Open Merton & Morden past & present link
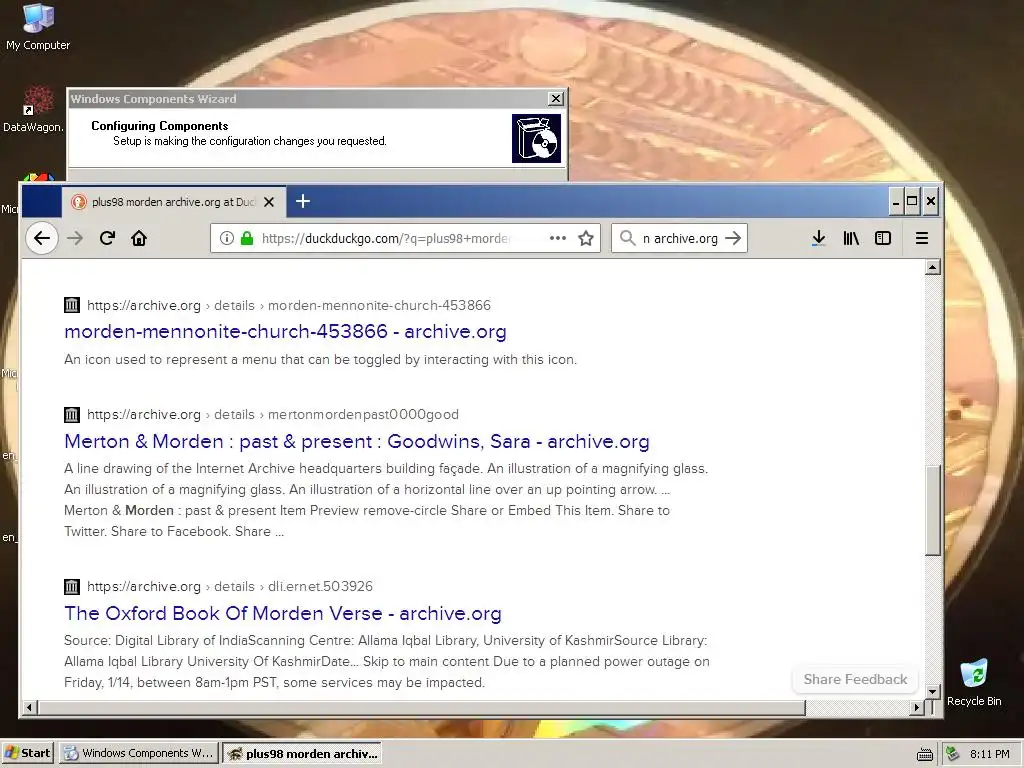This screenshot has height=768, width=1024. pos(357,441)
